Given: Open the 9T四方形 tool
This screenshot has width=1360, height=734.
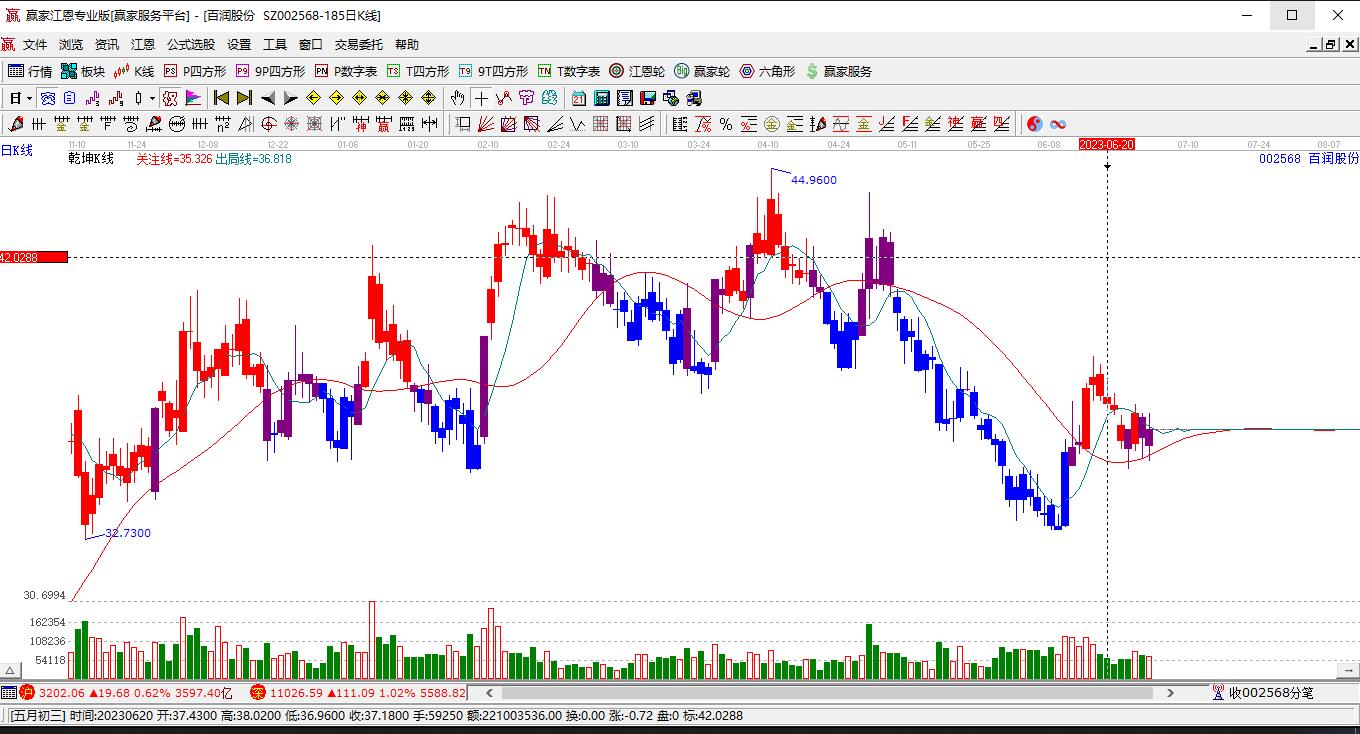Looking at the screenshot, I should point(493,71).
